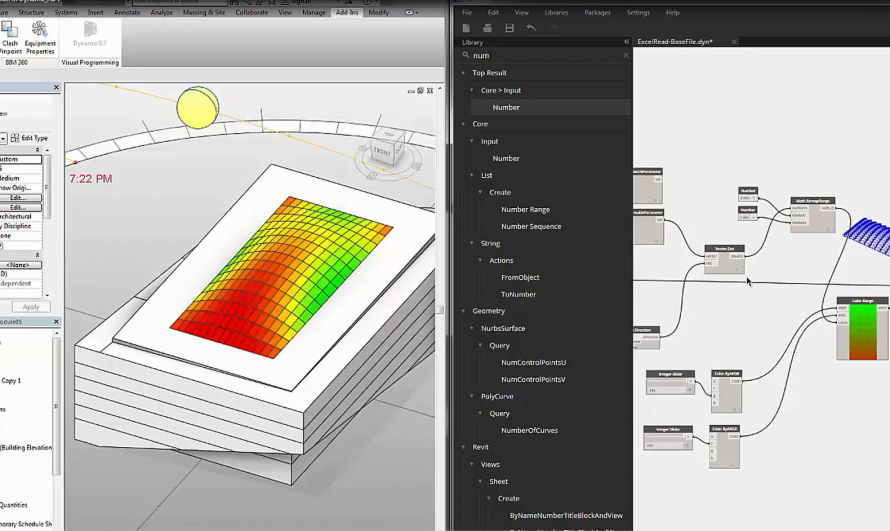Image resolution: width=890 pixels, height=531 pixels.
Task: Click the Undo arrow in Dynamo toolbar
Action: (531, 28)
